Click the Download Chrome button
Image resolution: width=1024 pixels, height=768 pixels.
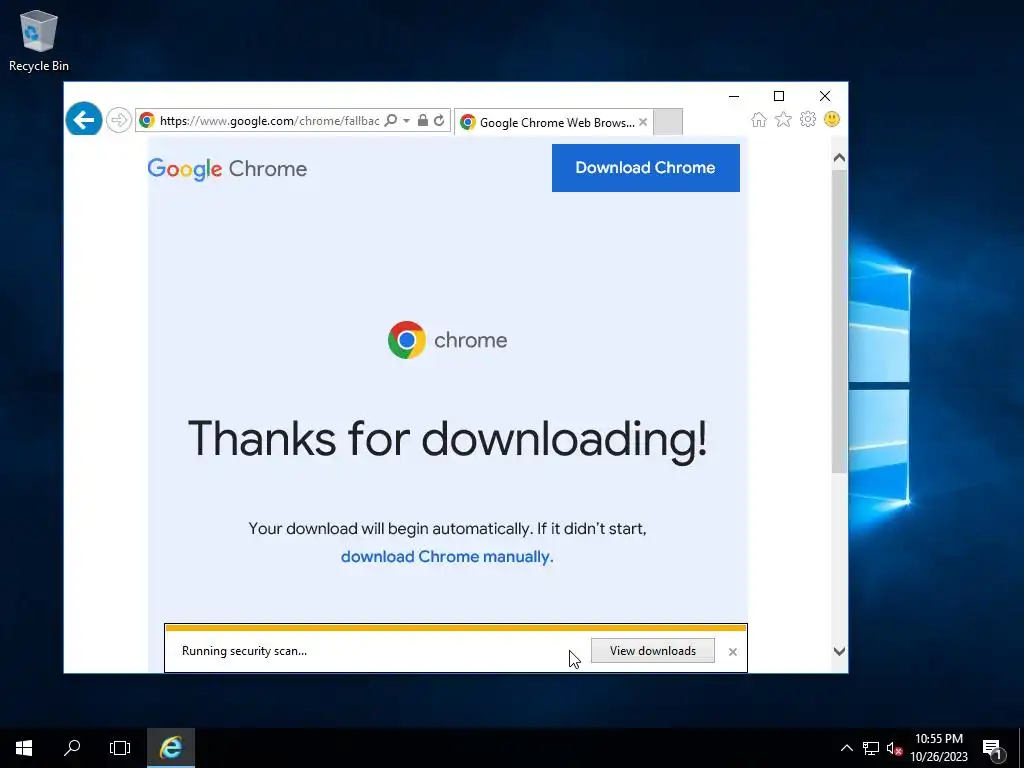pos(645,168)
